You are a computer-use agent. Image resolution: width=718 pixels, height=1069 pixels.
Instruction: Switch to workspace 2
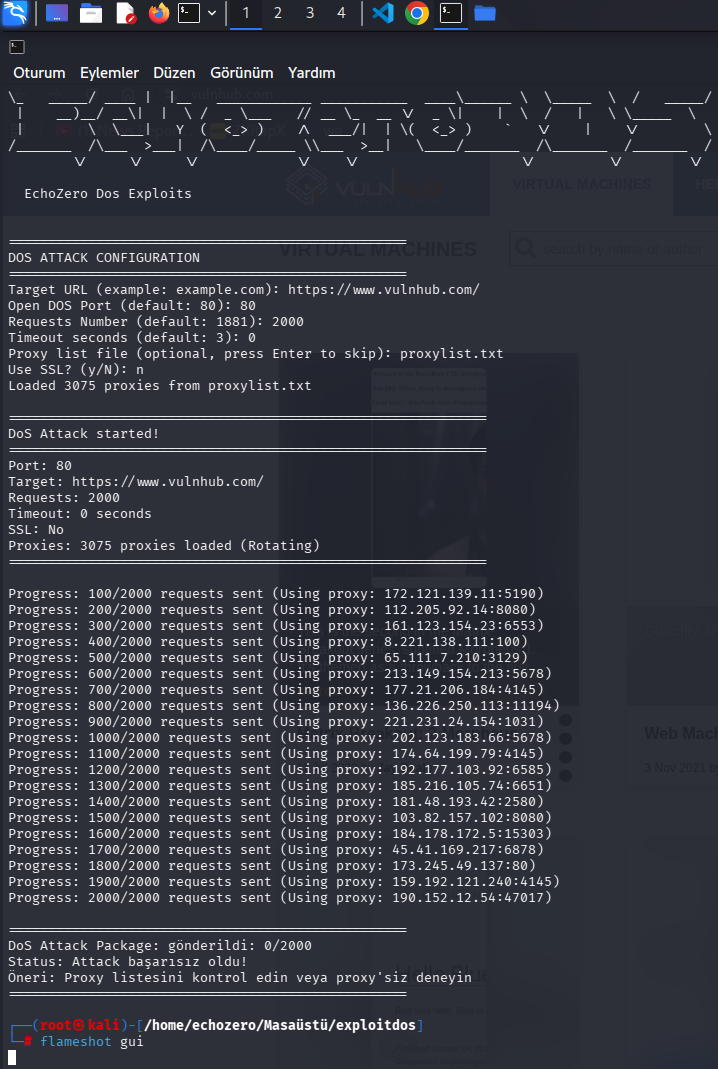278,14
